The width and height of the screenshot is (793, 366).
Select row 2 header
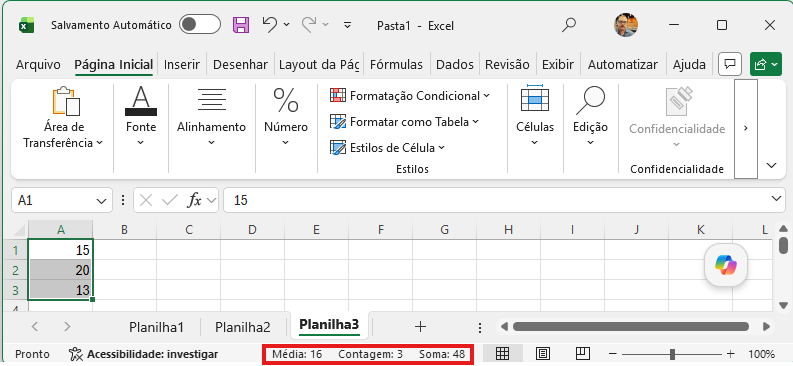pos(15,270)
